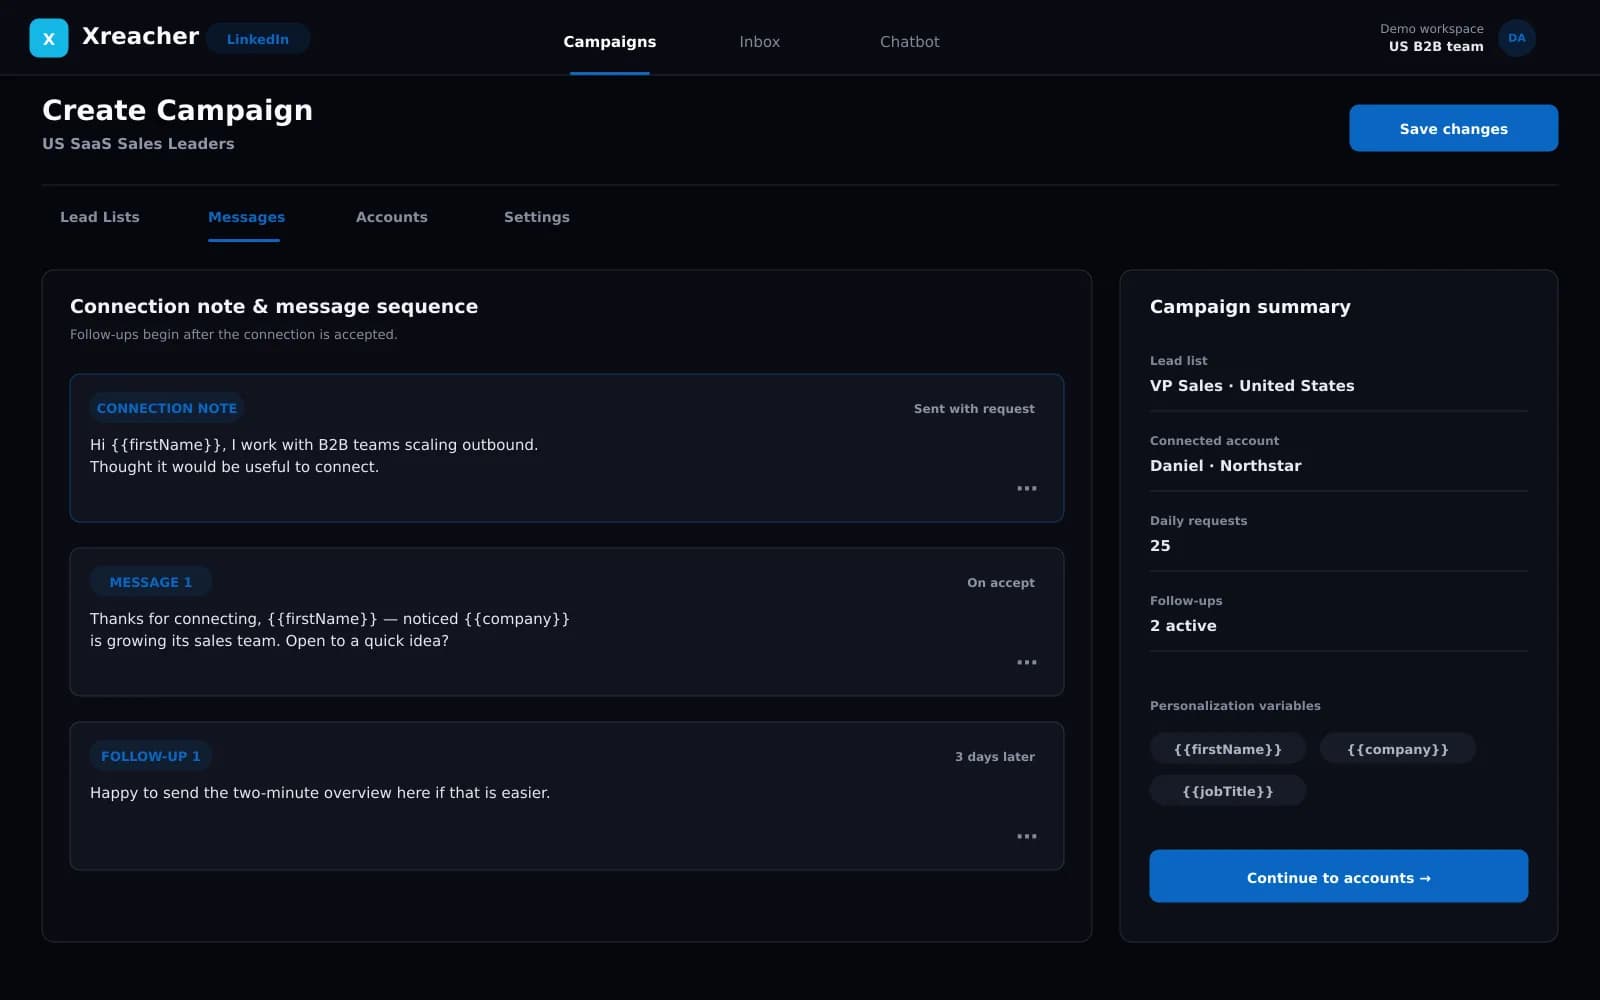This screenshot has width=1600, height=1000.
Task: Open the Chatbot nav tab
Action: click(x=910, y=41)
